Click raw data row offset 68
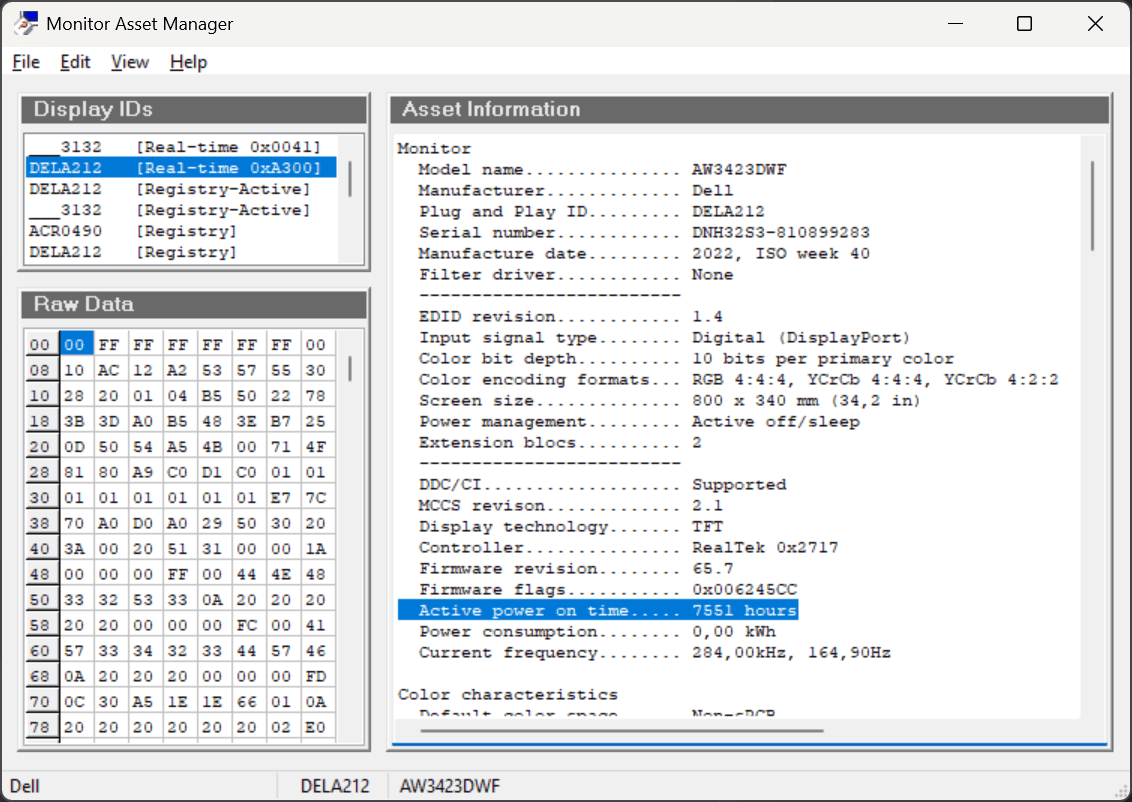Screen dimensions: 1132x802 pos(40,676)
